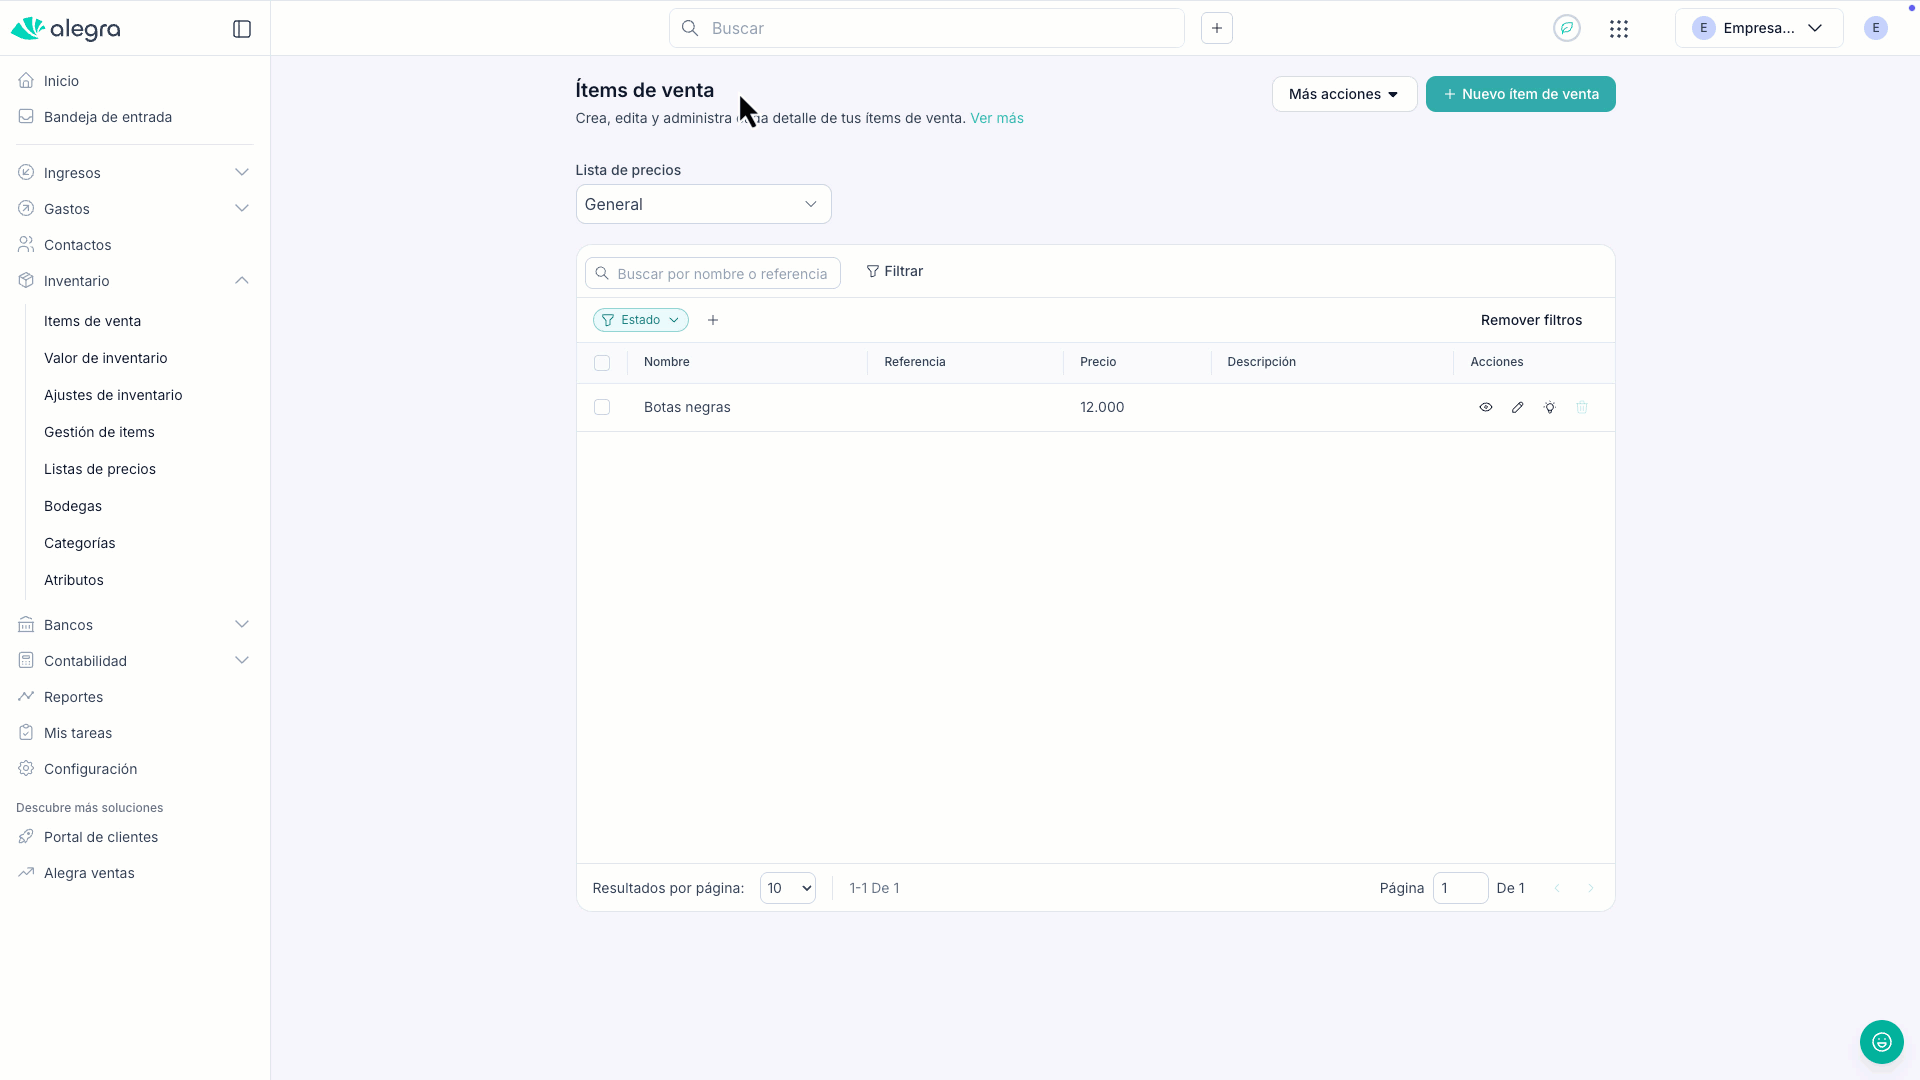Open Gestión de items

pyautogui.click(x=99, y=432)
